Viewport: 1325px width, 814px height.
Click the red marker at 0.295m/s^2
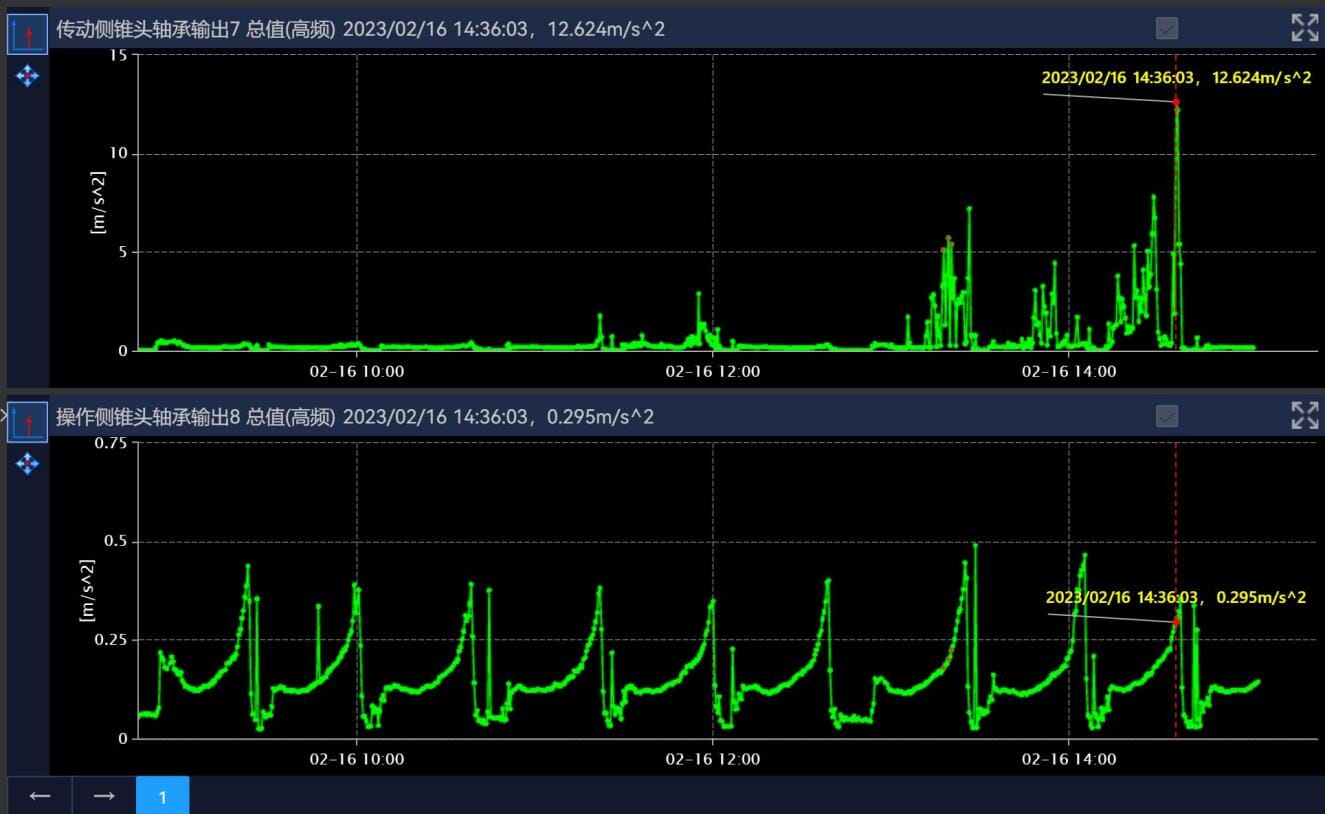1176,621
